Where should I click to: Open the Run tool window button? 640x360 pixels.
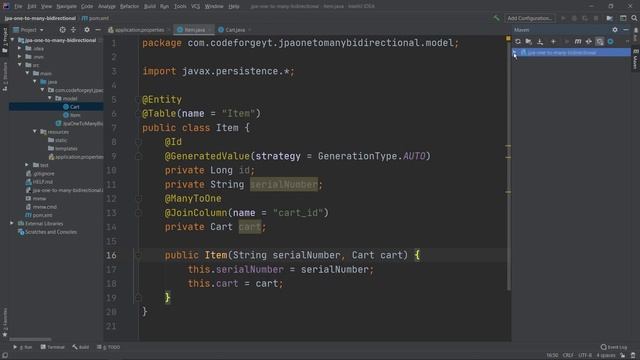(23, 347)
